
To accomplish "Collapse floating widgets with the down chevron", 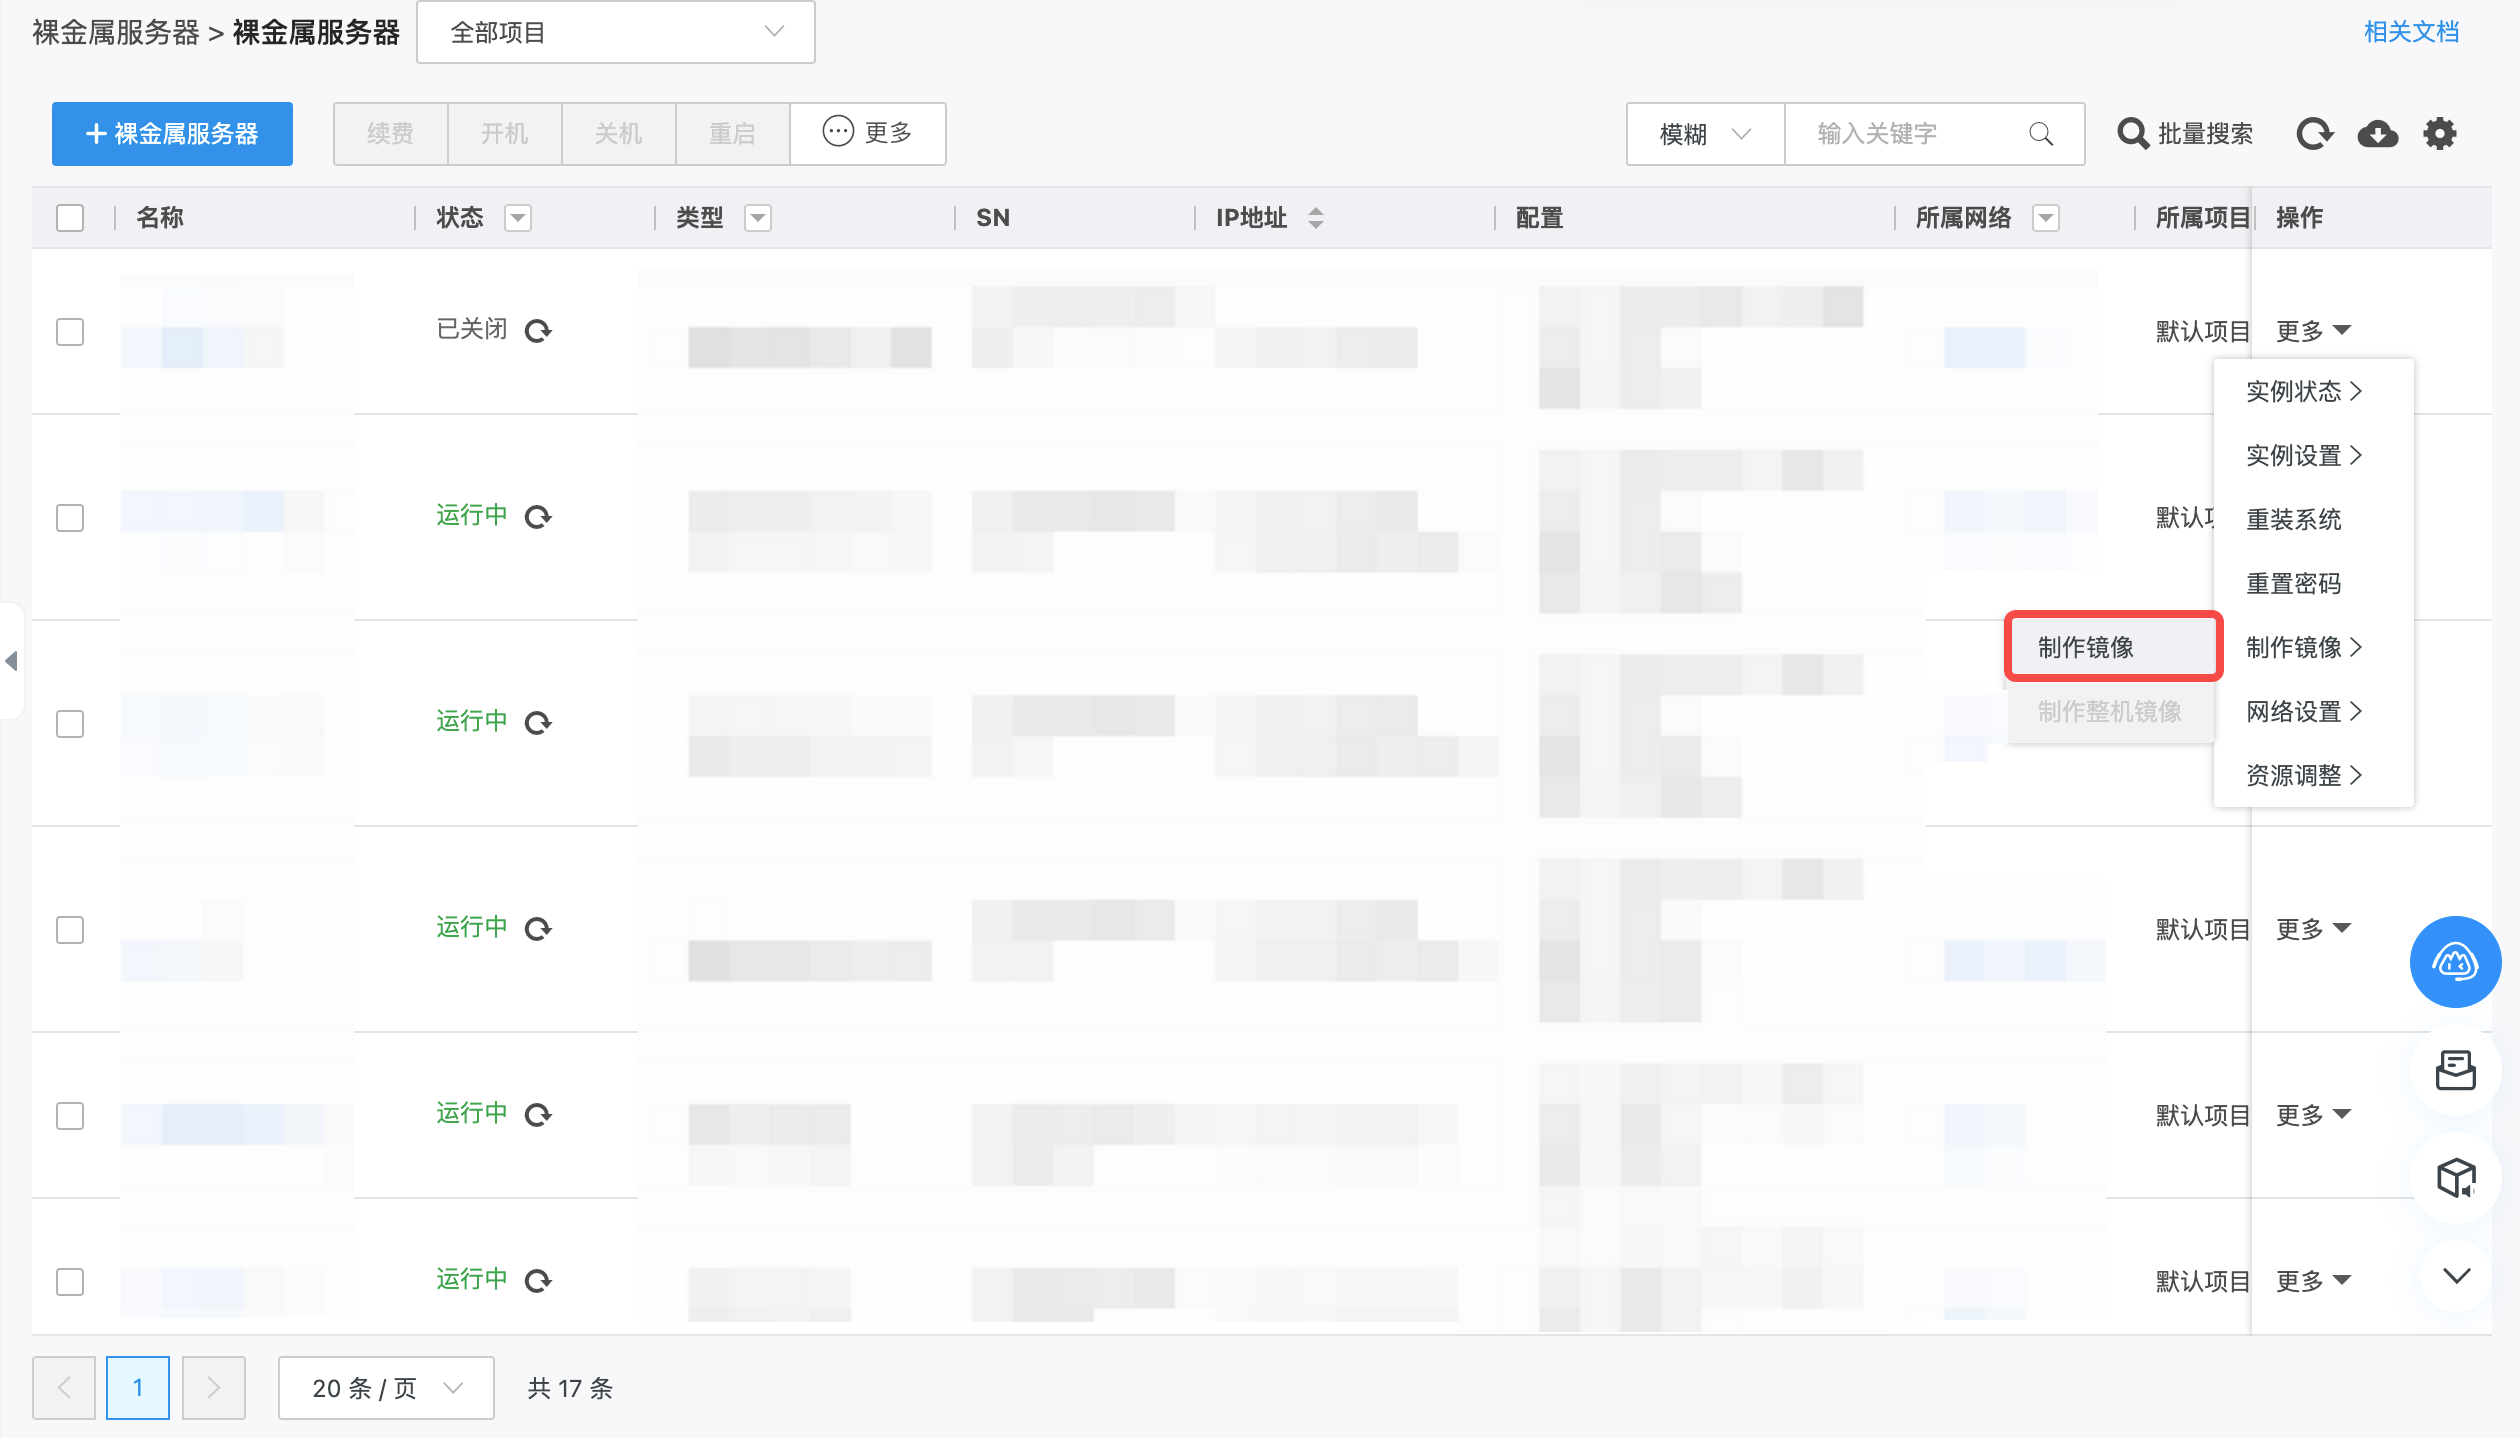I will pos(2455,1275).
